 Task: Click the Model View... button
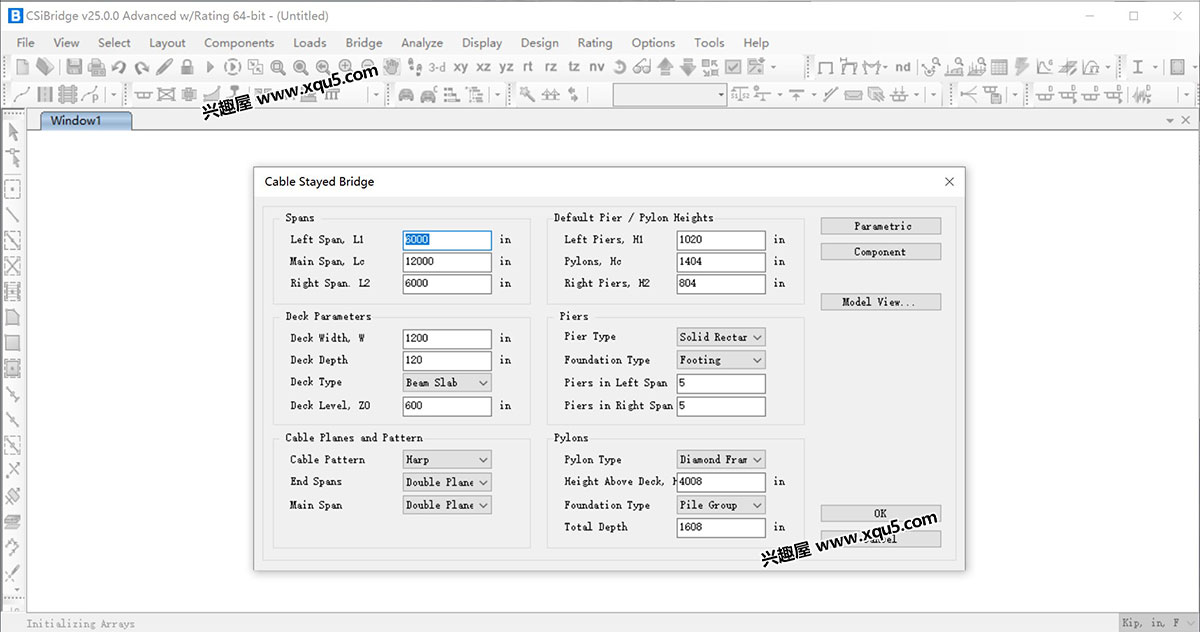[881, 302]
